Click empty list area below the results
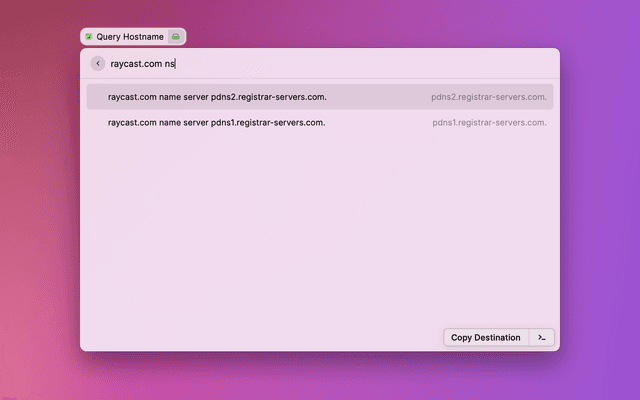 tap(320, 230)
